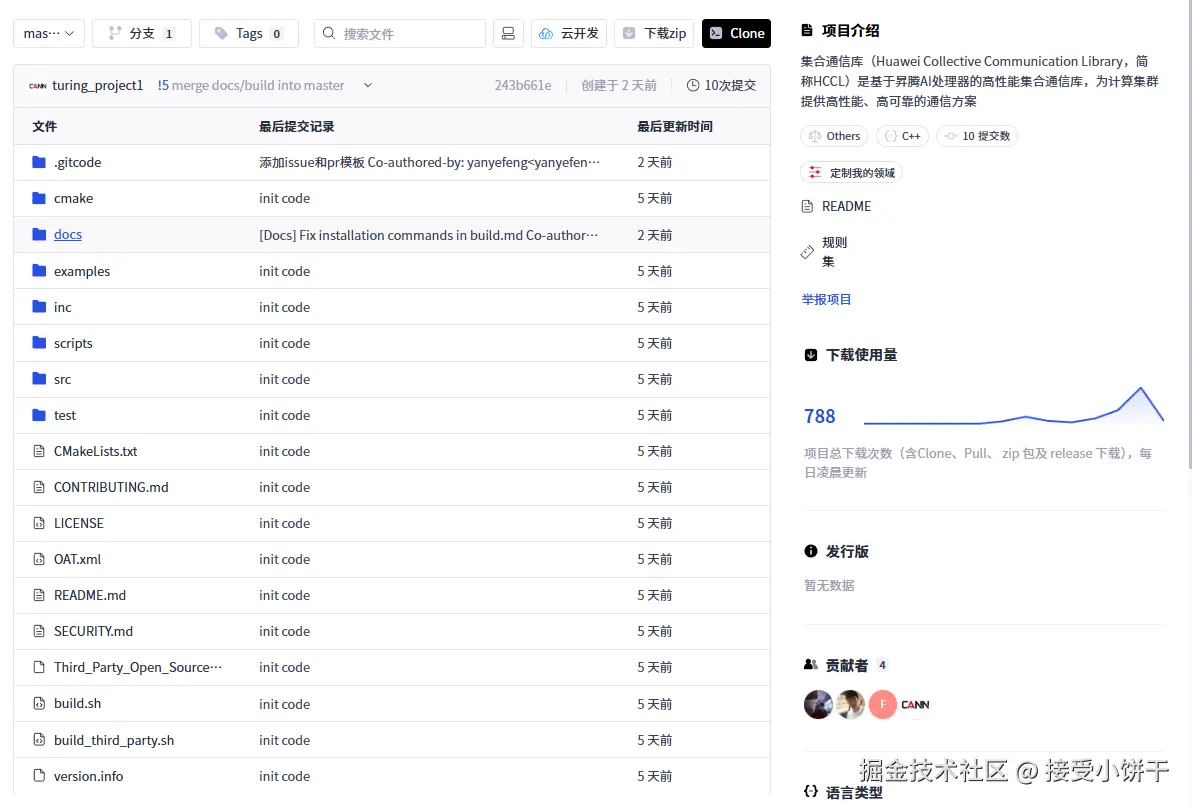Open the docs commit message about build.md

click(x=429, y=235)
